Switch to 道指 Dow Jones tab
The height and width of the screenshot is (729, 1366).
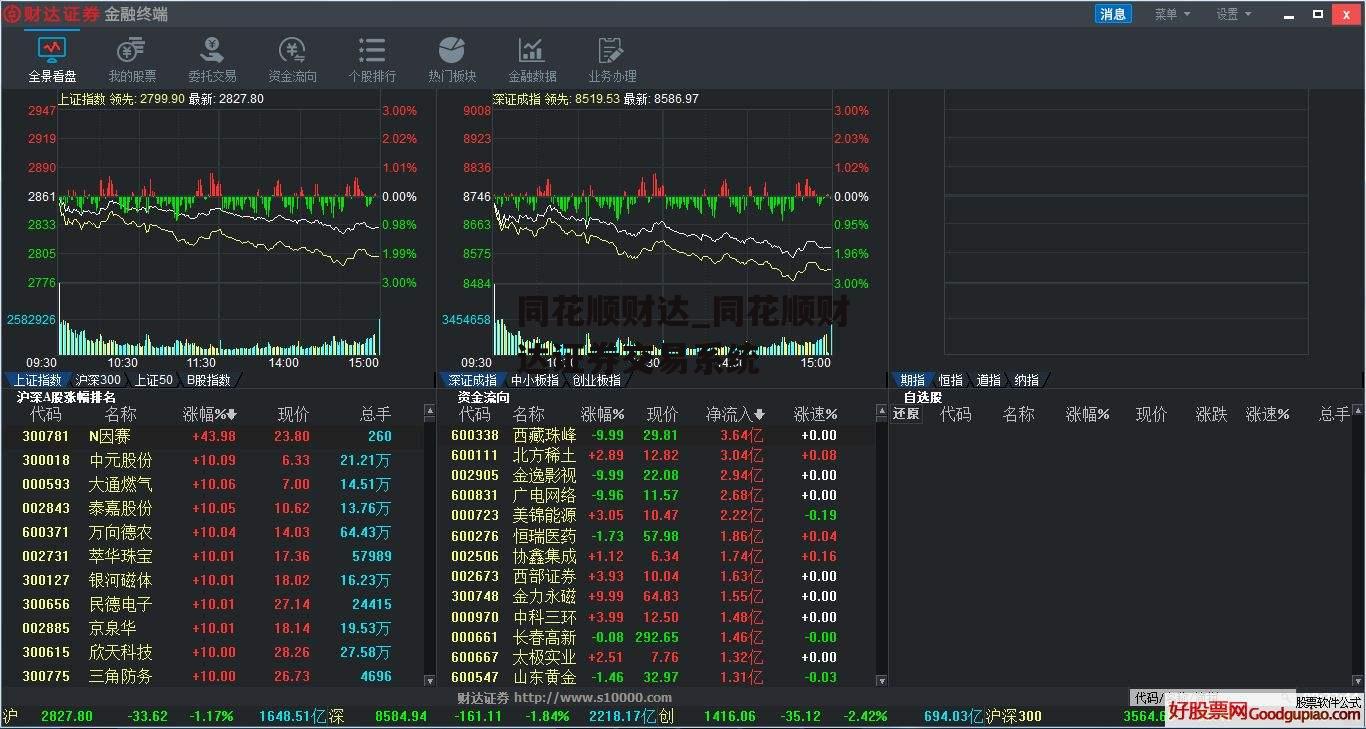[989, 380]
